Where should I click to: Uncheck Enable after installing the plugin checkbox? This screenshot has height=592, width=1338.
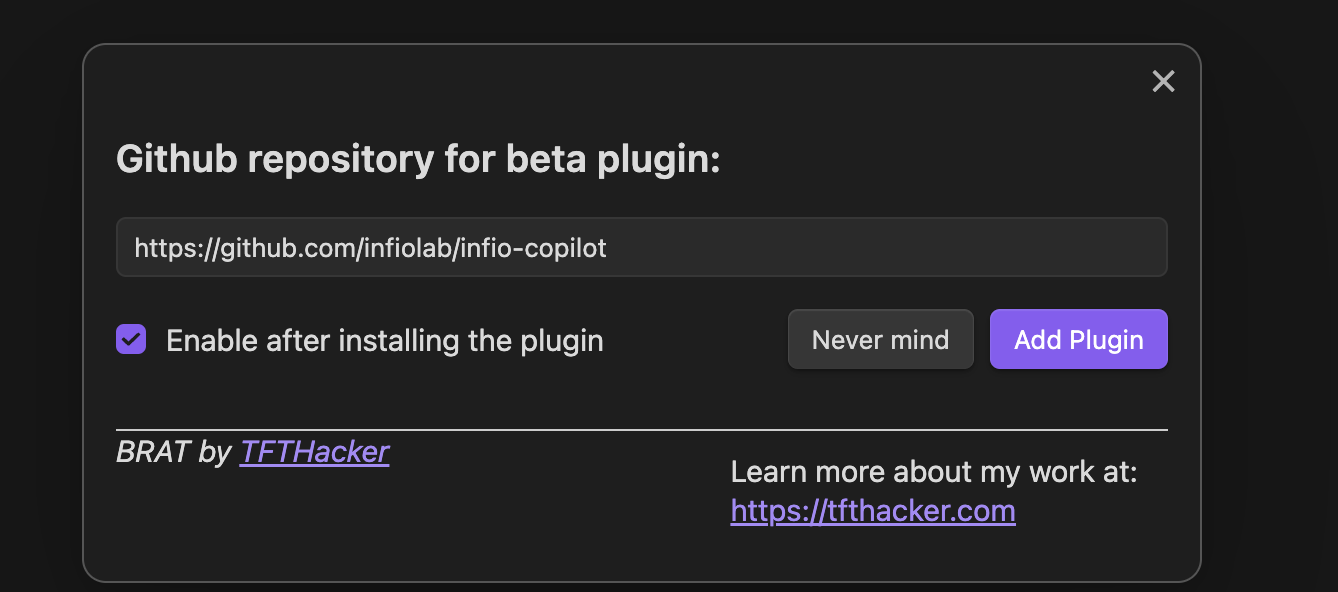[131, 340]
